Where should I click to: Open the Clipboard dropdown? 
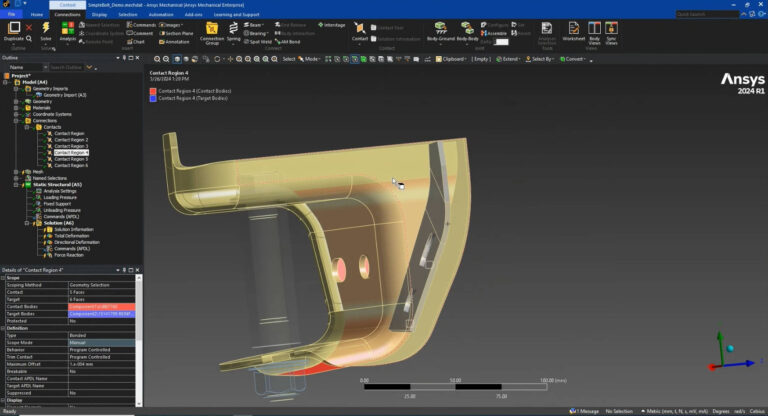(451, 59)
